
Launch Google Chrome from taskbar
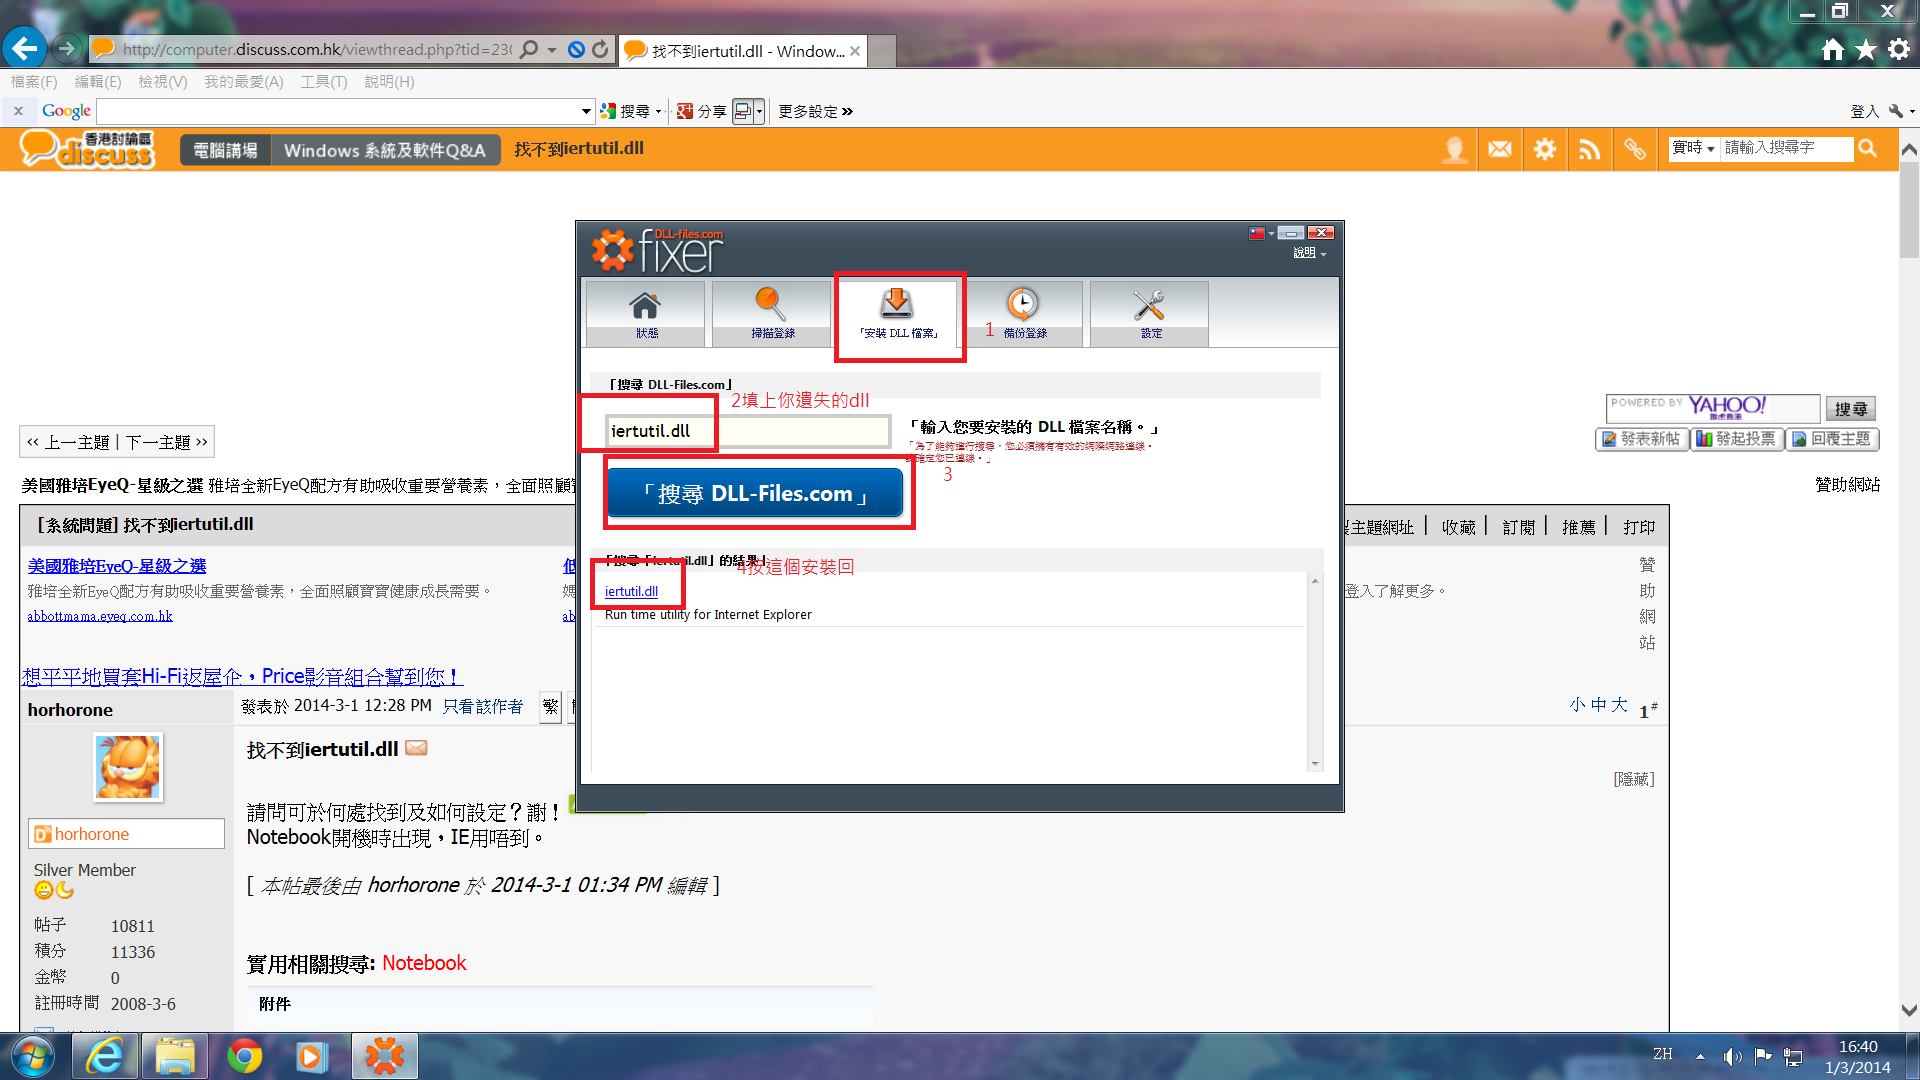(244, 1056)
